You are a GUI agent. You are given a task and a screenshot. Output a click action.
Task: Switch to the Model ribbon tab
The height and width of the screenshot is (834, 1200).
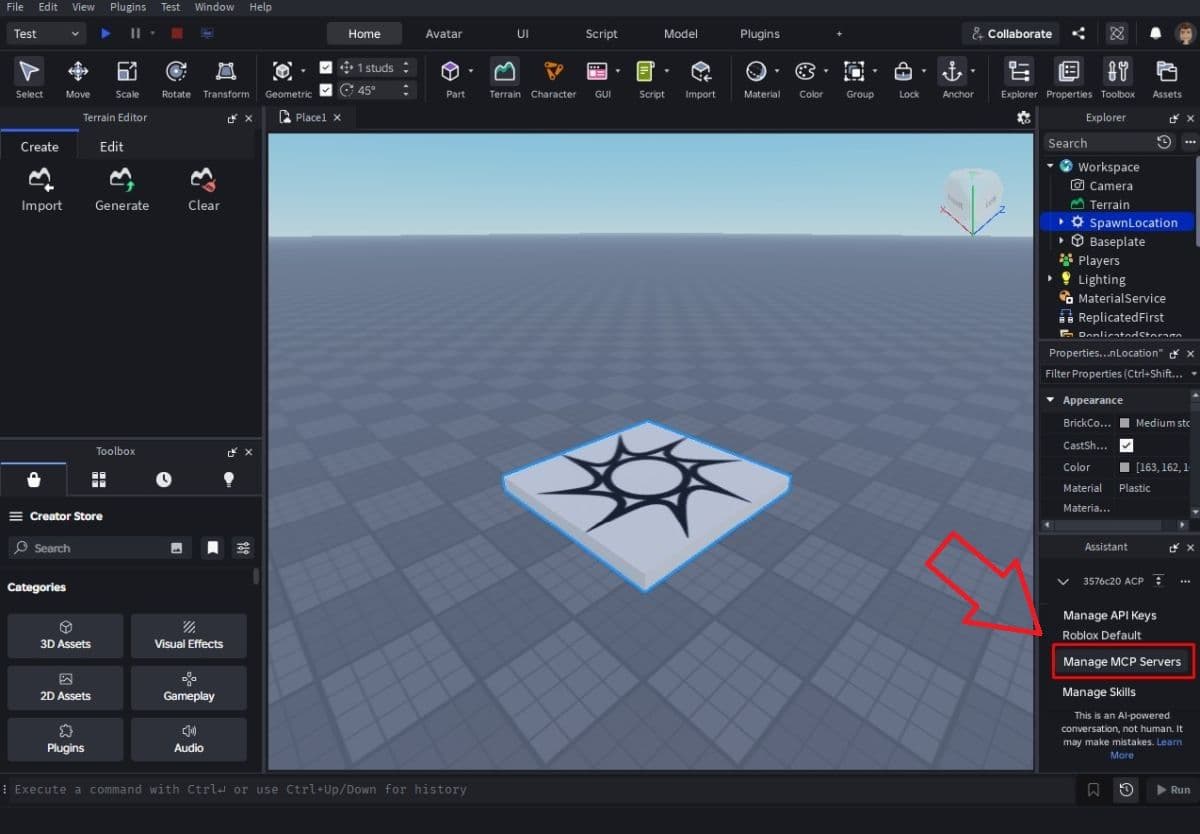681,33
